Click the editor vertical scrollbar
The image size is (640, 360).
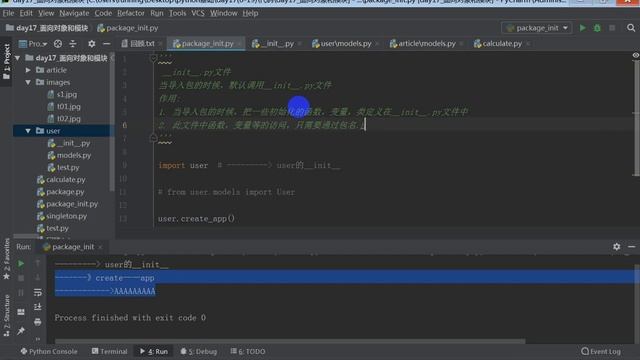coord(636,118)
